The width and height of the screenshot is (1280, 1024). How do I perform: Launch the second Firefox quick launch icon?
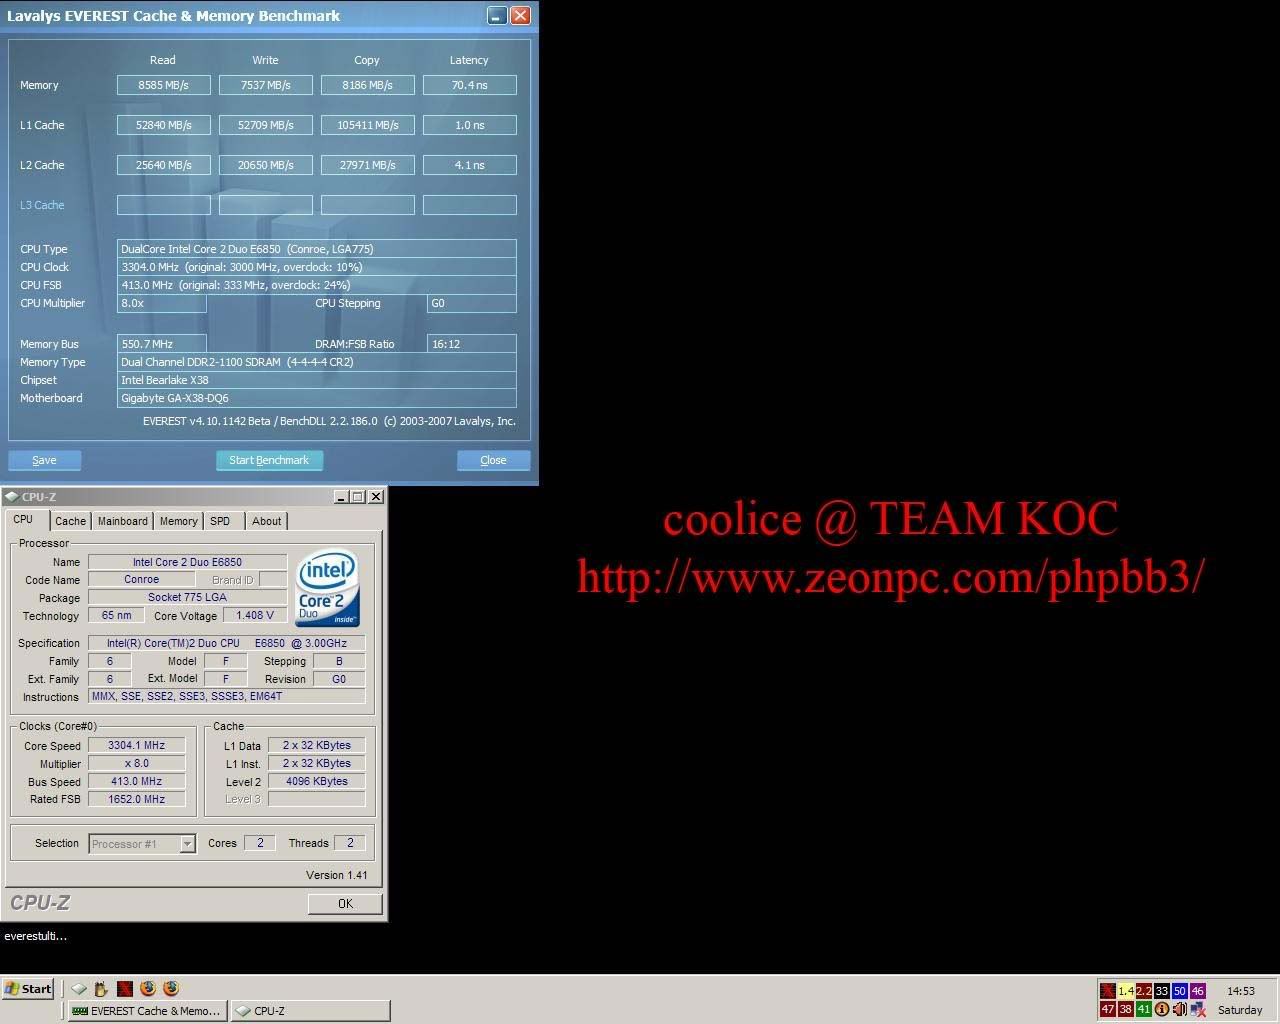[171, 989]
